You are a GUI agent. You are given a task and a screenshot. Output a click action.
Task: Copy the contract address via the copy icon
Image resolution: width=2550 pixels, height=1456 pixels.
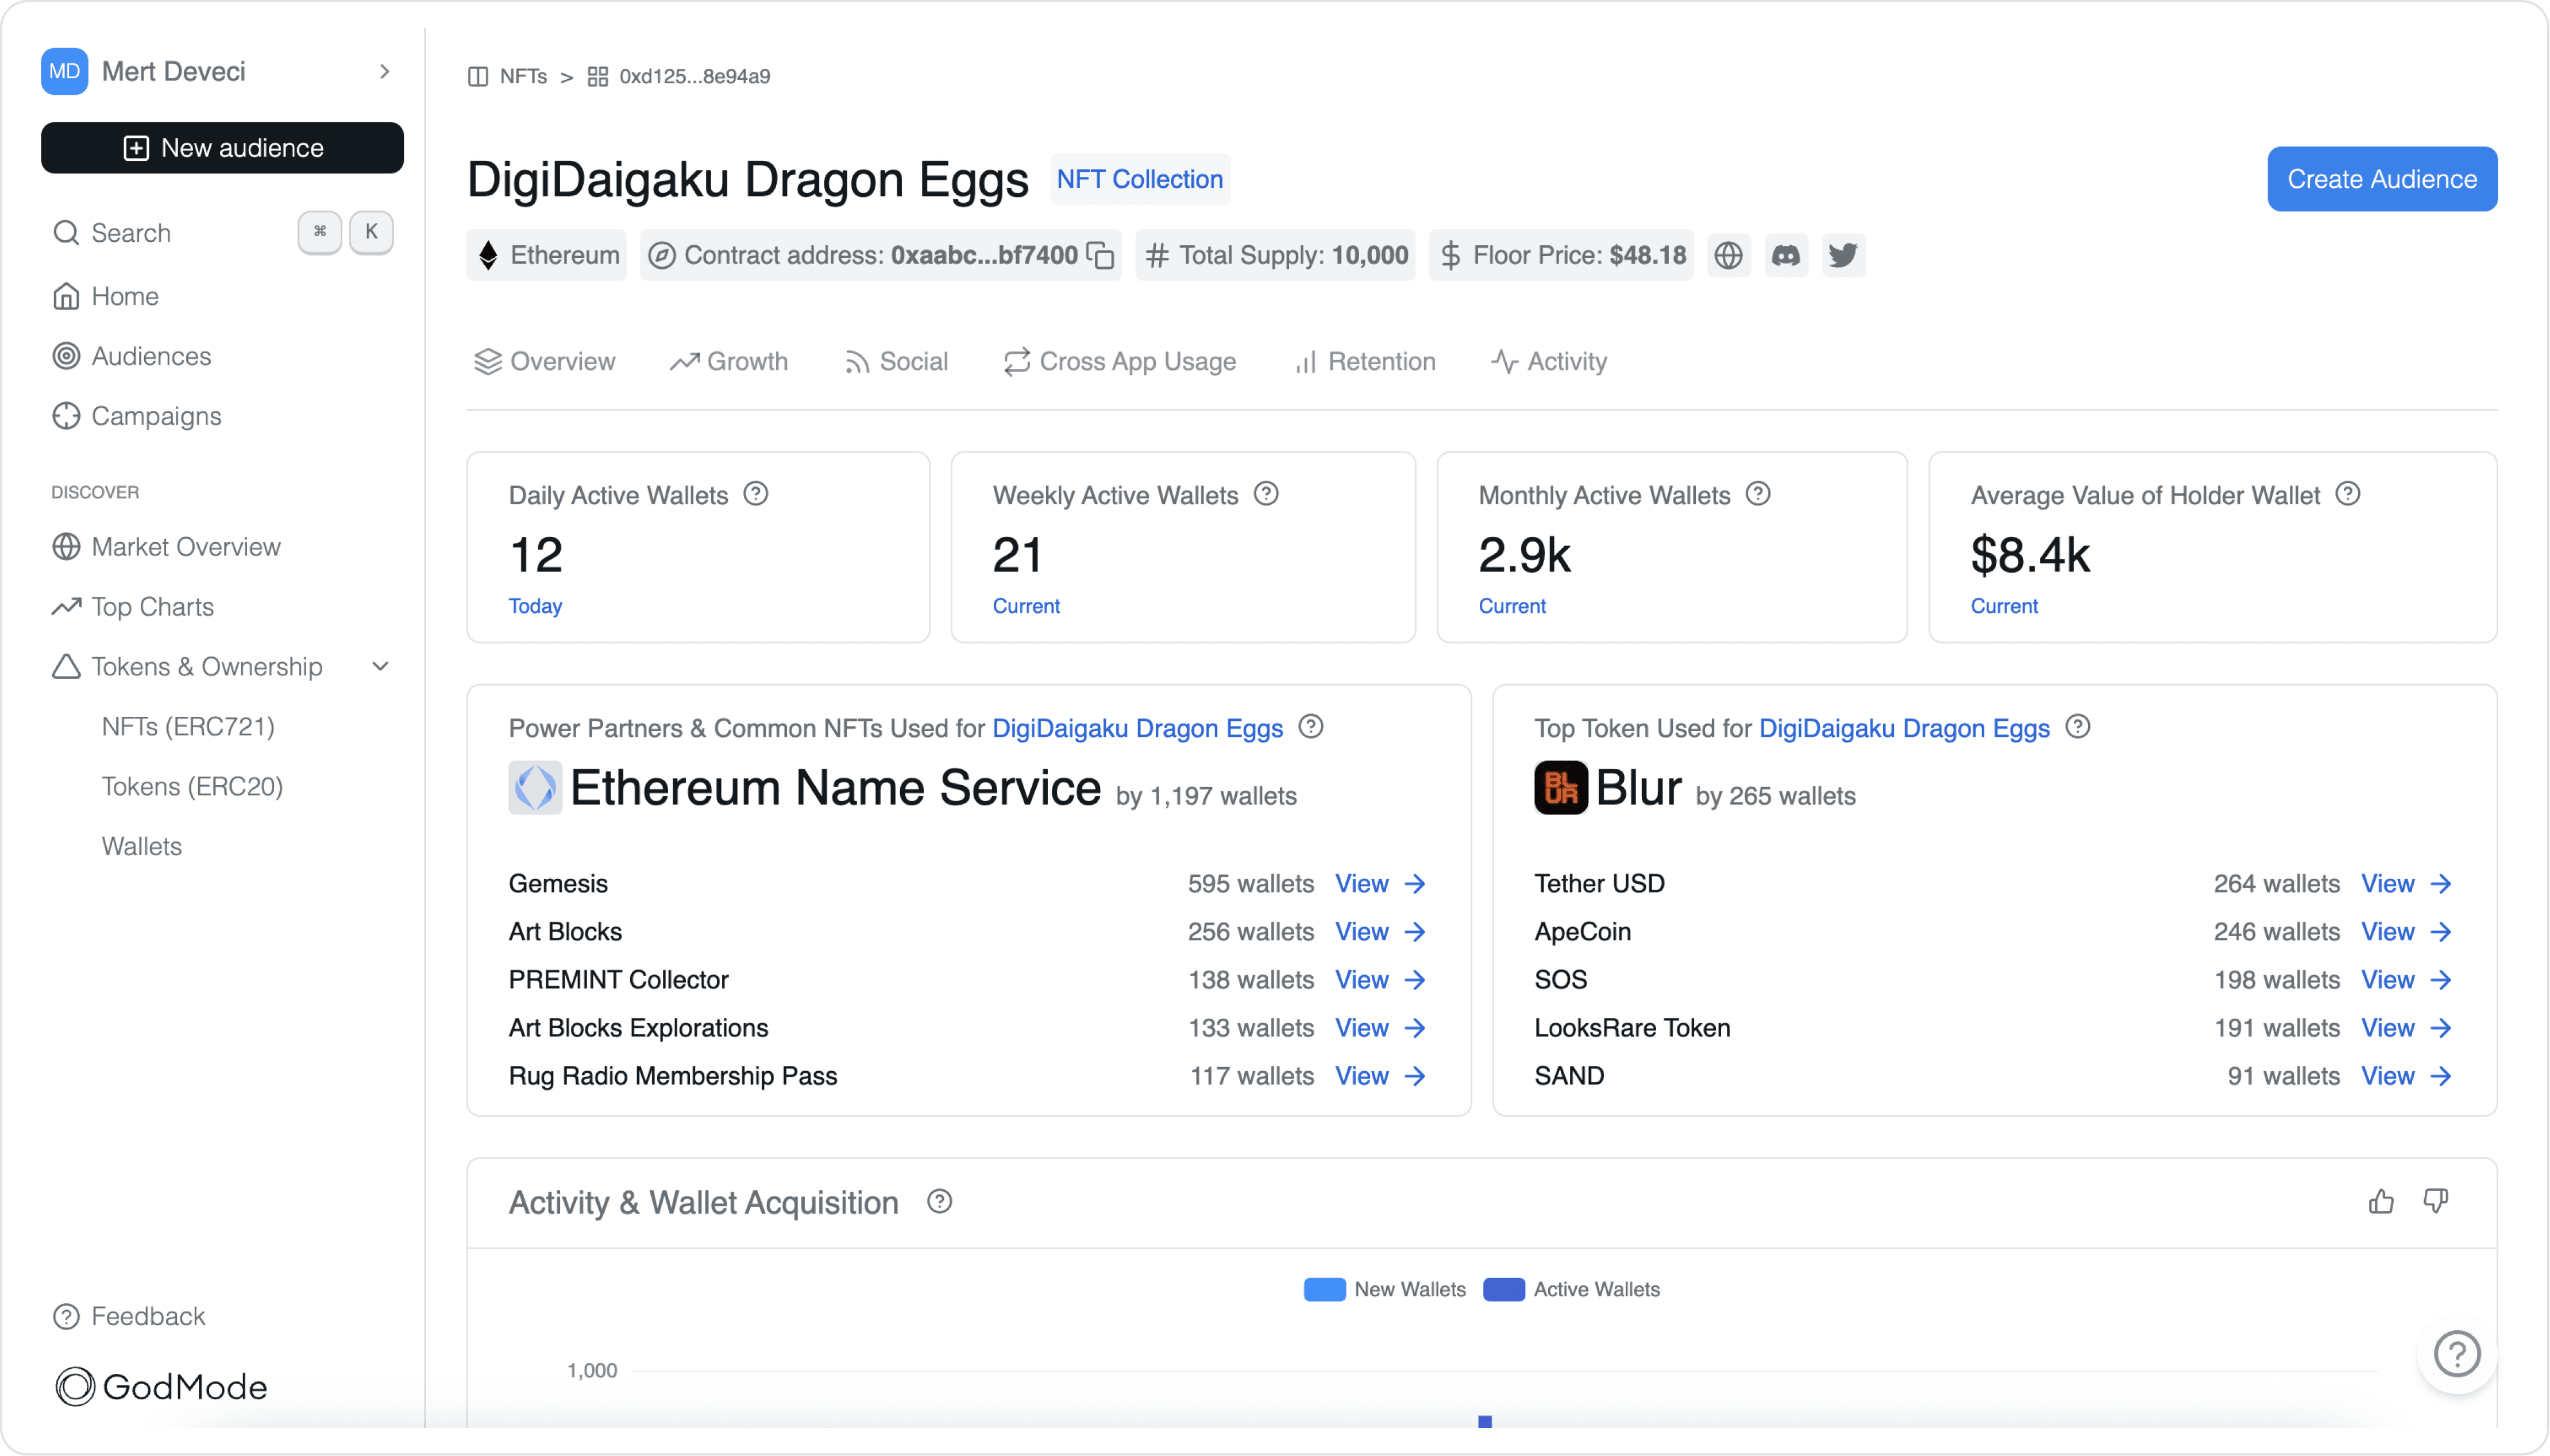[1100, 255]
